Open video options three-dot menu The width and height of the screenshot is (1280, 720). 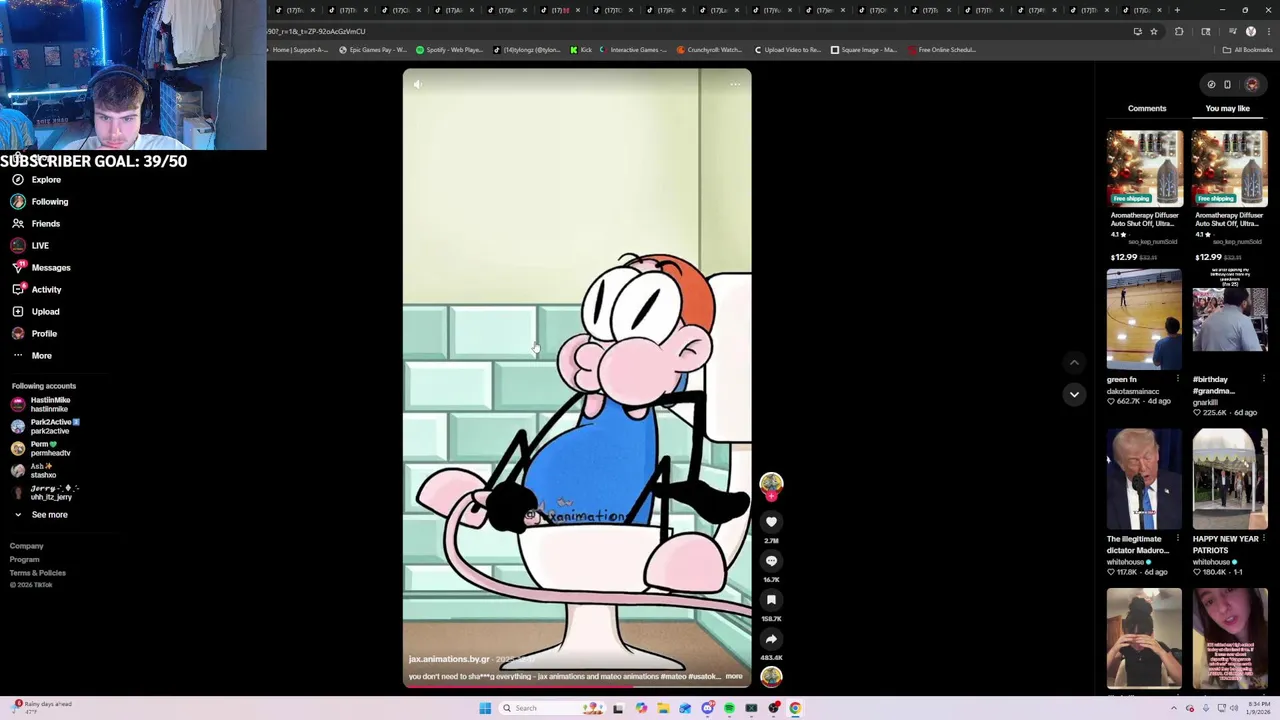(735, 84)
